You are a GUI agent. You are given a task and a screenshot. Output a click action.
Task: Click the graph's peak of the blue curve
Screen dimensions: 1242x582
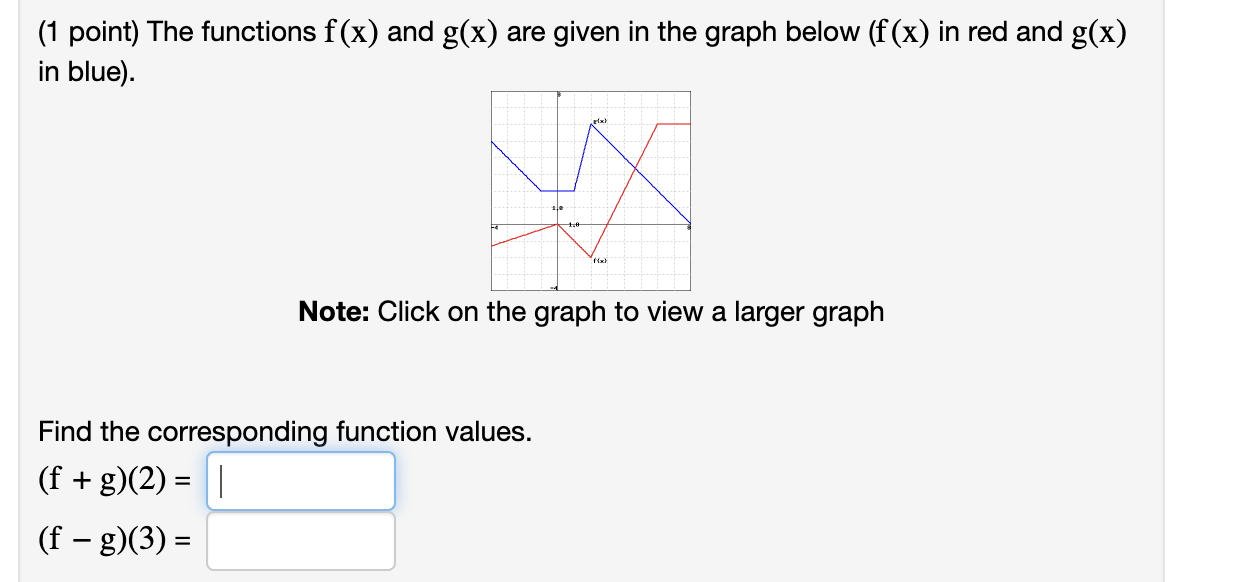(591, 125)
